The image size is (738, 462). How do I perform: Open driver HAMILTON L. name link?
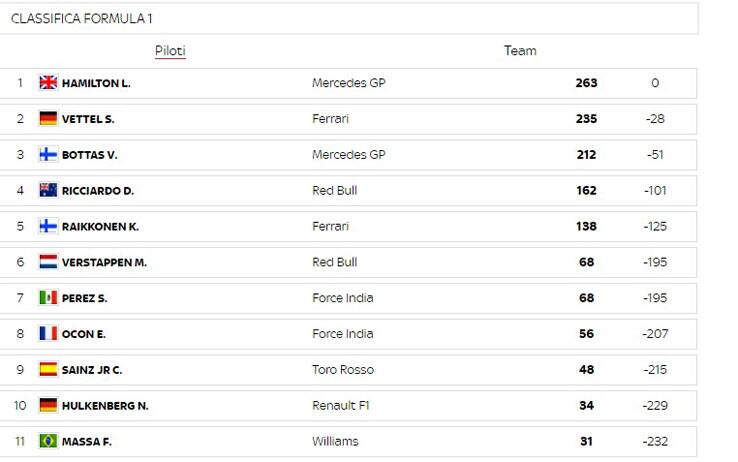pyautogui.click(x=96, y=83)
